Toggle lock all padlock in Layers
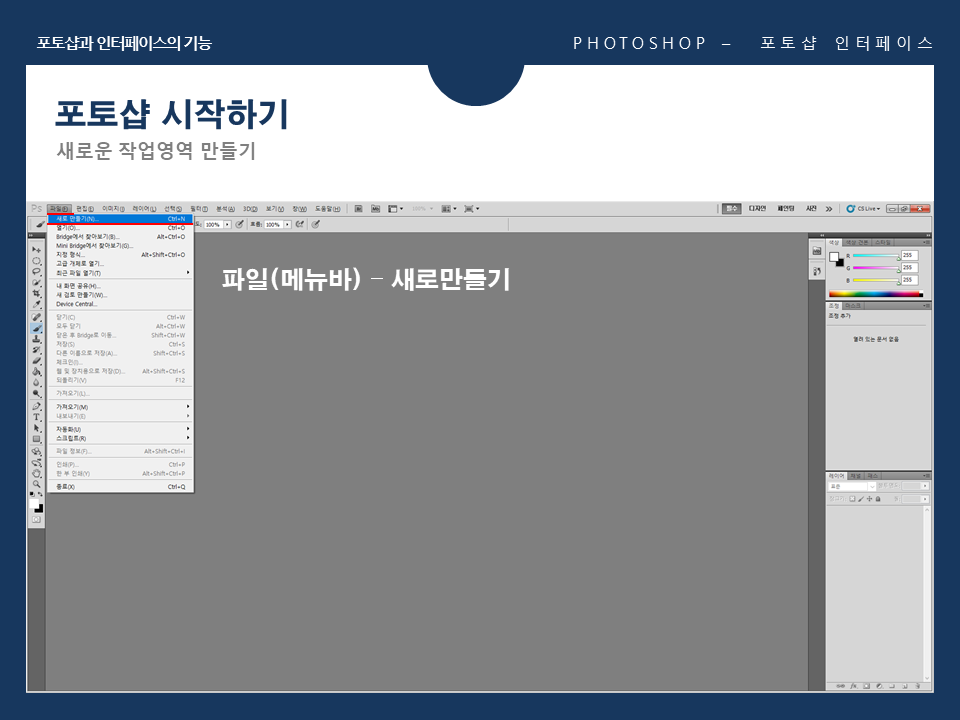This screenshot has height=720, width=960. point(878,499)
